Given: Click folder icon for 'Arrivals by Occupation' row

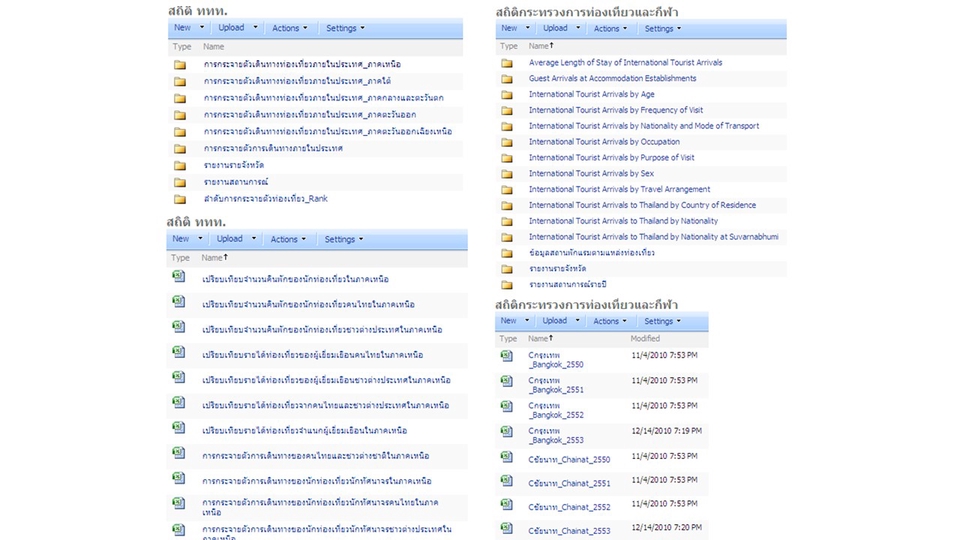Looking at the screenshot, I should click(507, 143).
